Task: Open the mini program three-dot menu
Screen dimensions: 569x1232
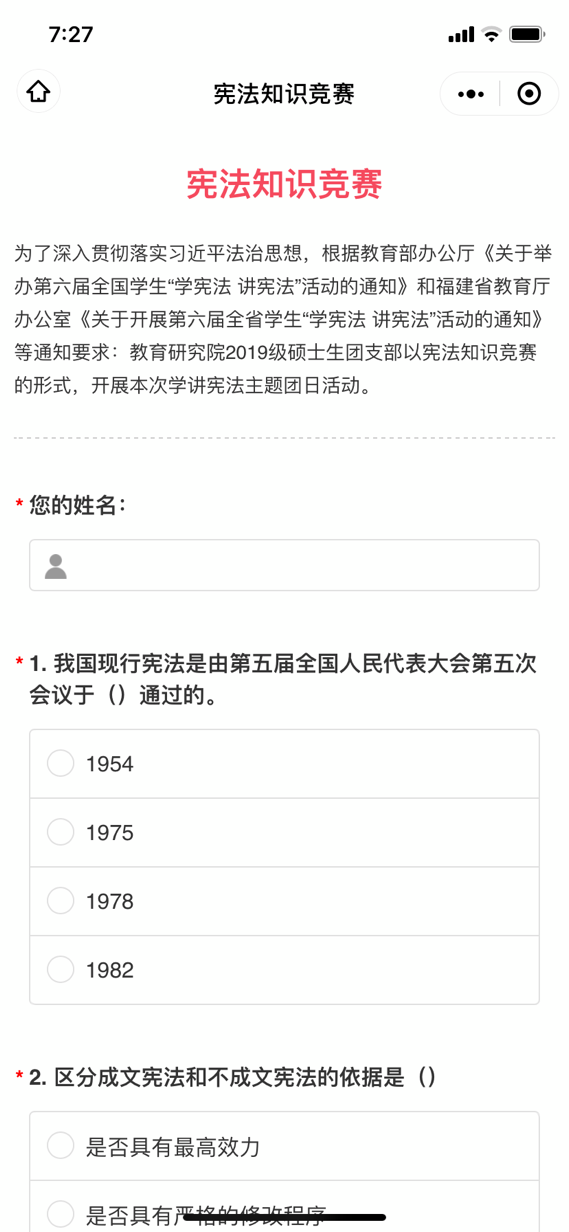Action: point(471,94)
